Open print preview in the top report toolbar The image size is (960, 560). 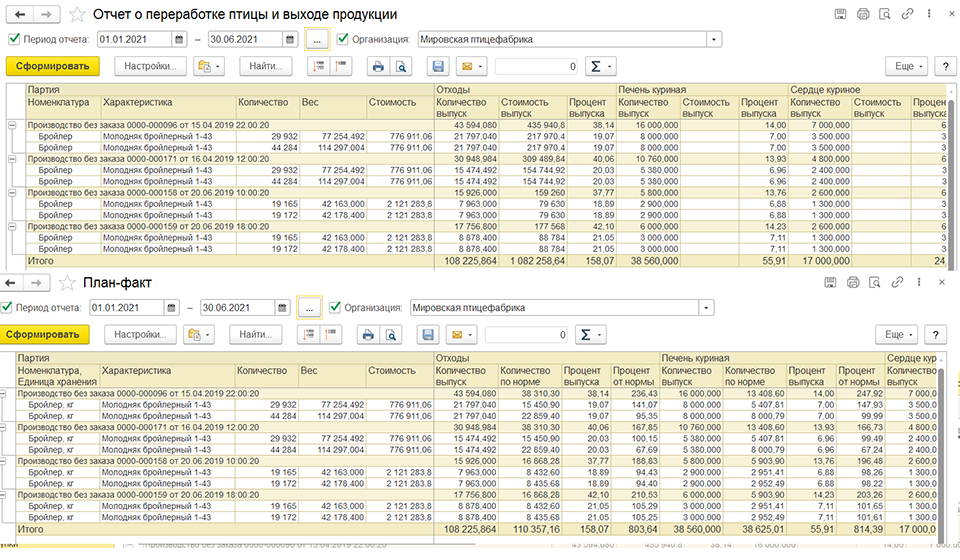click(401, 66)
